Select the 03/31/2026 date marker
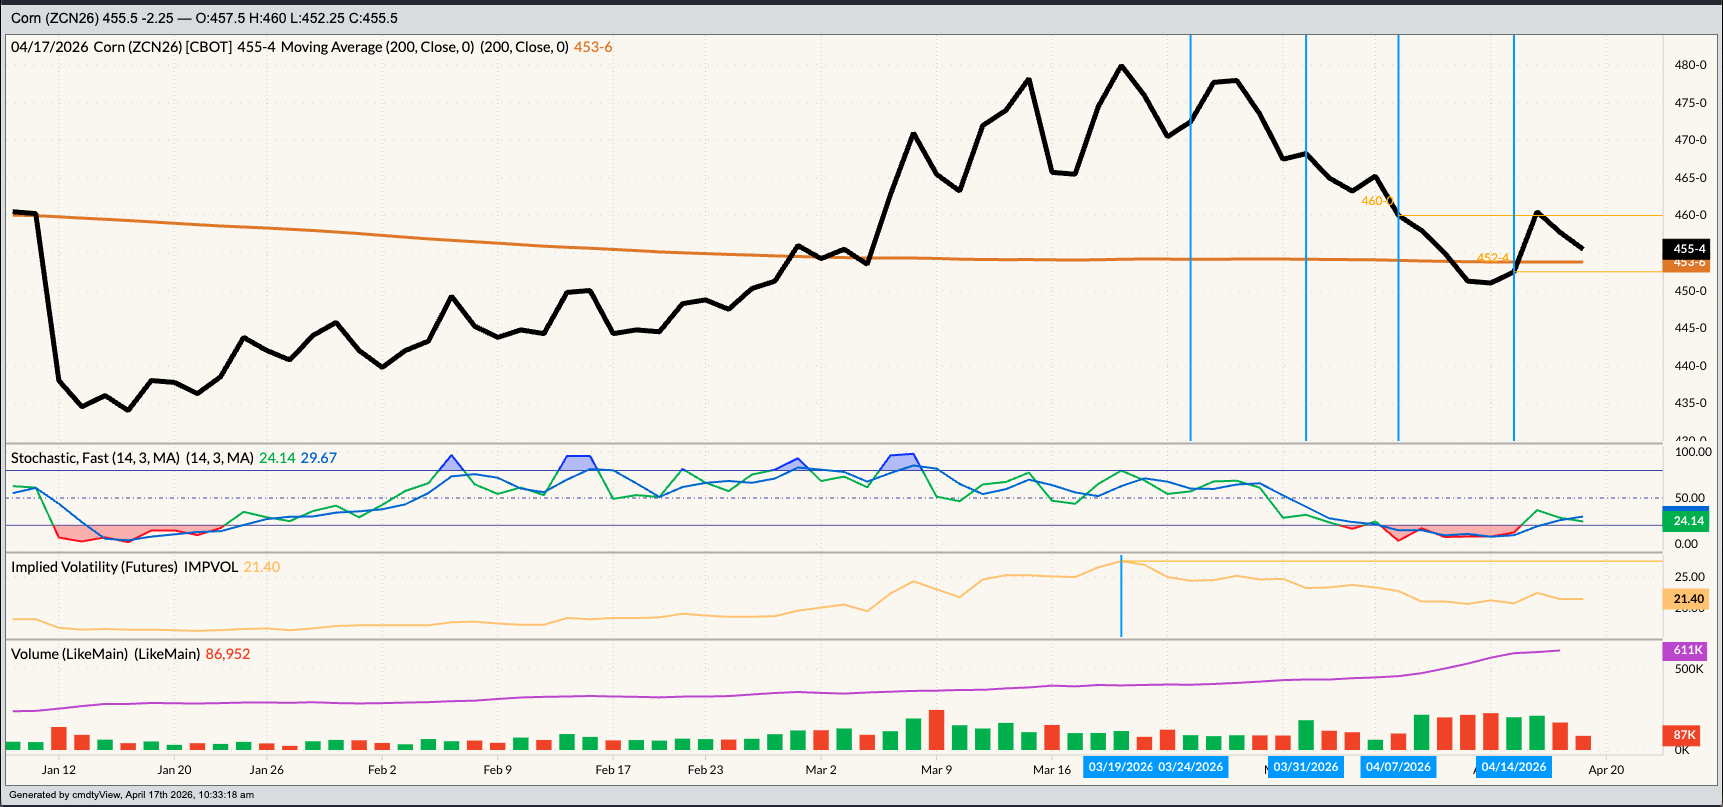Viewport: 1723px width, 807px height. click(1305, 767)
